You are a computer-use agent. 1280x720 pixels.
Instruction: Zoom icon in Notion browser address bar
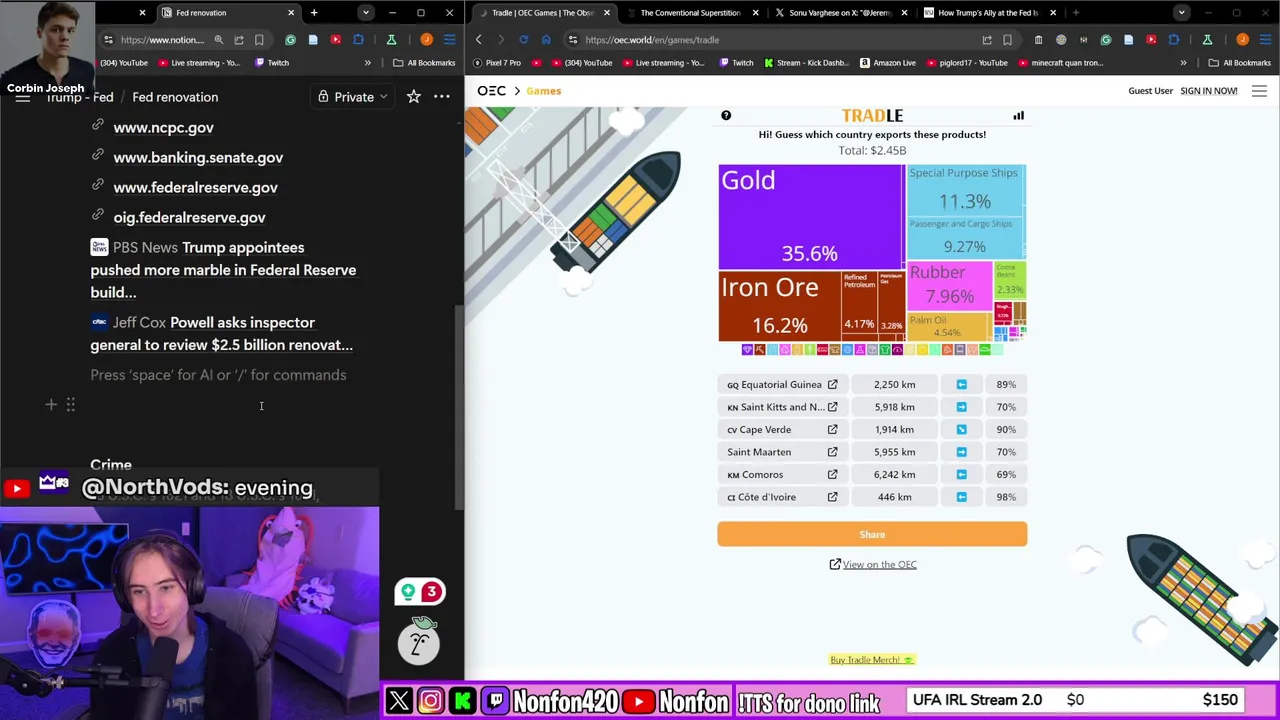tap(218, 40)
